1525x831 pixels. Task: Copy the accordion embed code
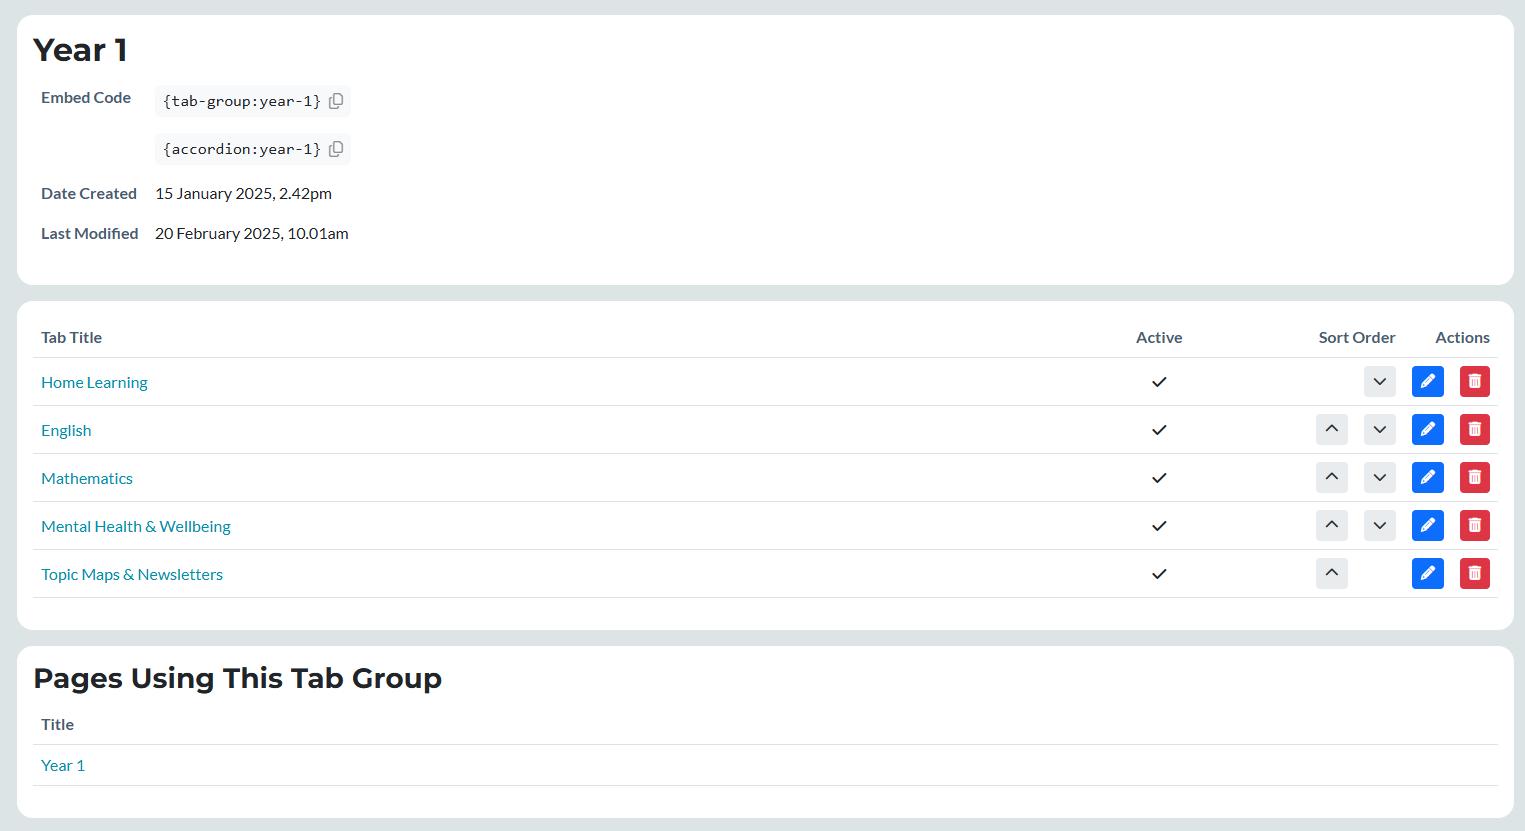[x=336, y=149]
